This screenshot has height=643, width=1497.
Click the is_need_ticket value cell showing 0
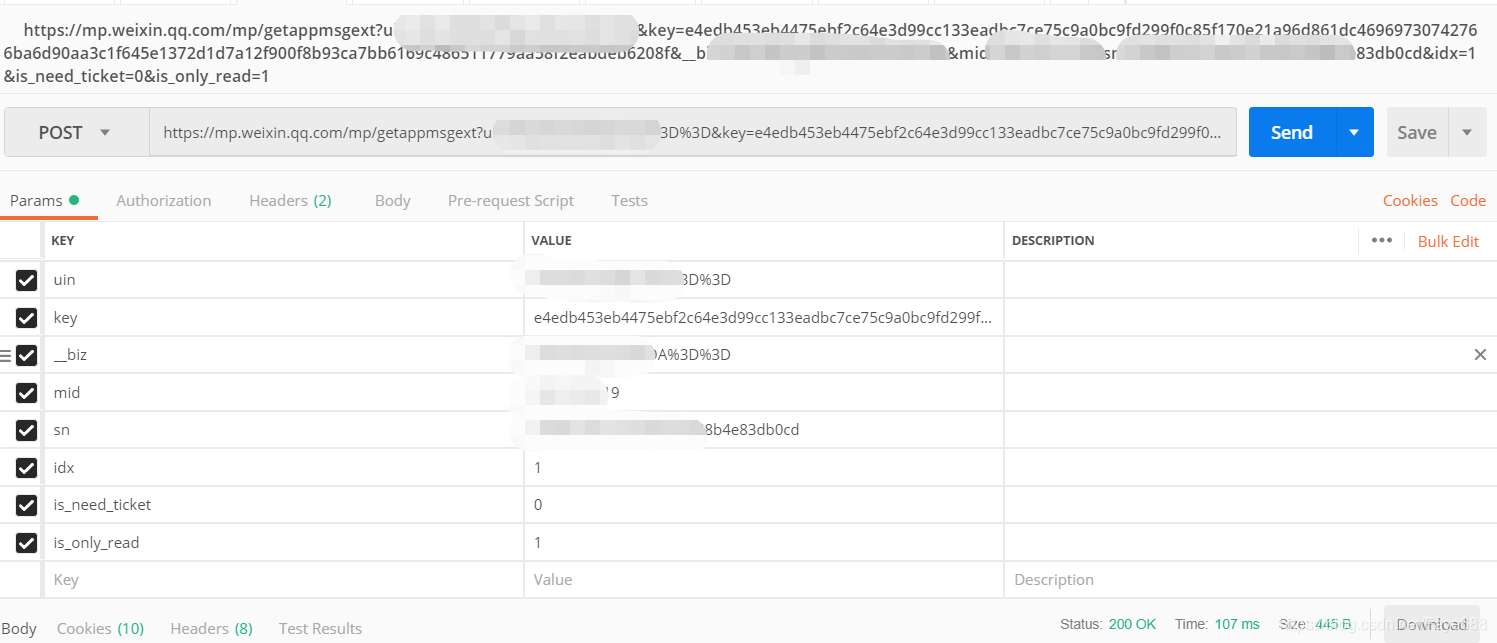coord(764,505)
